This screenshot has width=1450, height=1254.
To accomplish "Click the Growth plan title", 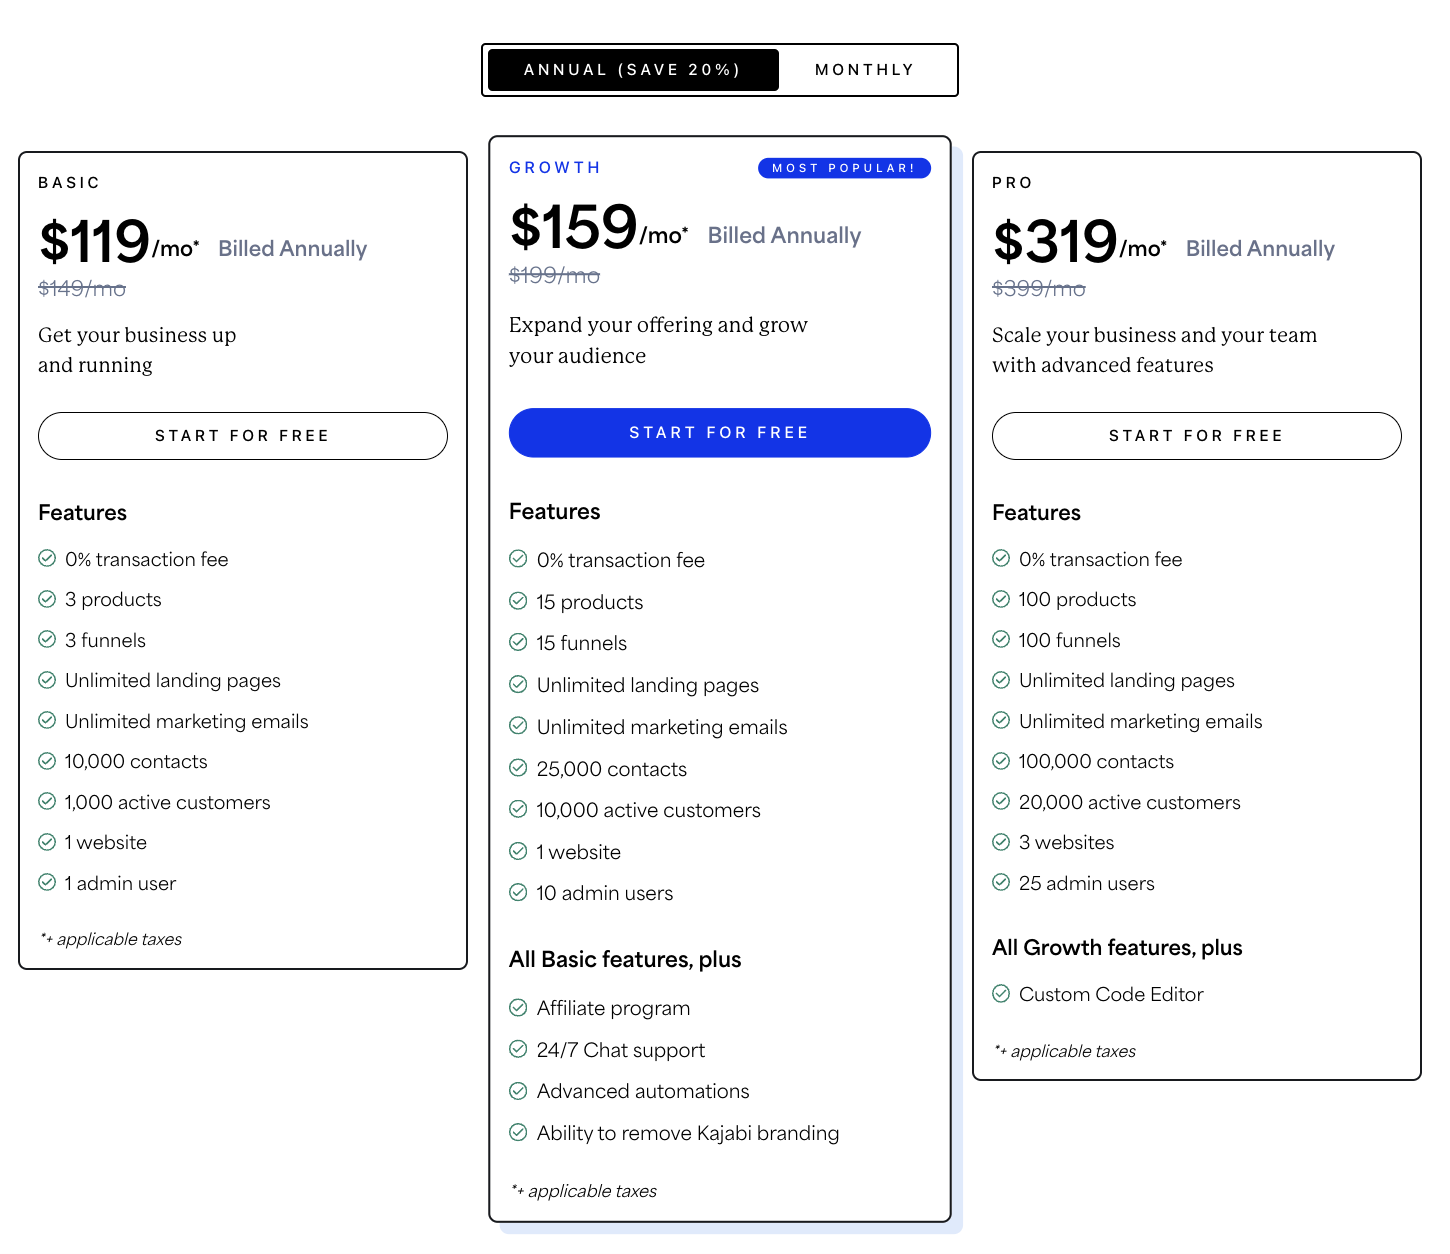I will [555, 168].
